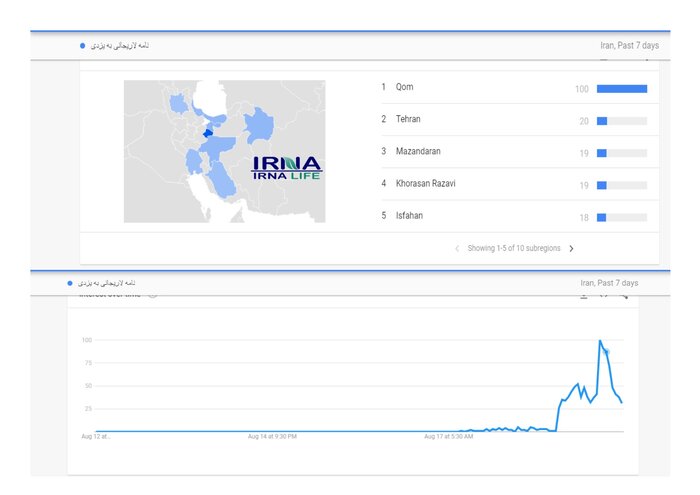700x495 pixels.
Task: Open the Isfahan subregion entry
Action: pyautogui.click(x=409, y=216)
